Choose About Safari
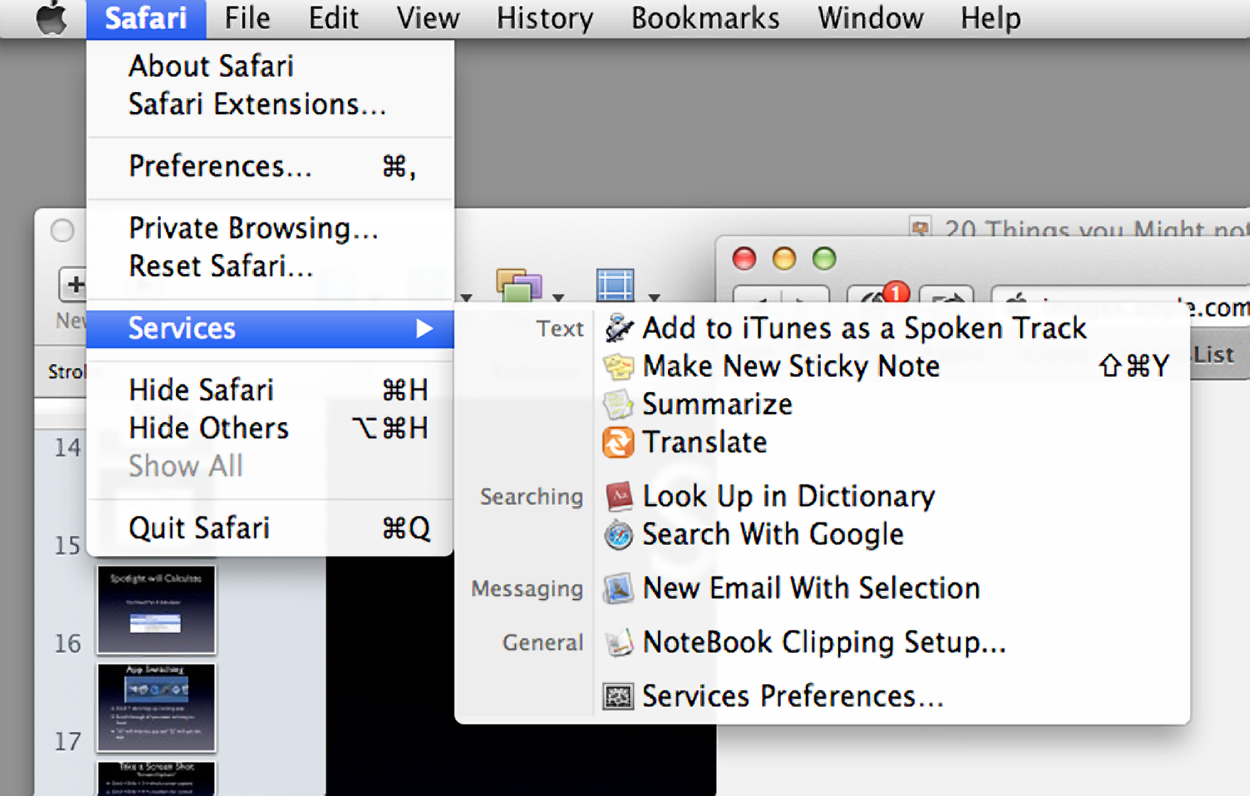Viewport: 1250px width, 796px height. click(x=270, y=66)
